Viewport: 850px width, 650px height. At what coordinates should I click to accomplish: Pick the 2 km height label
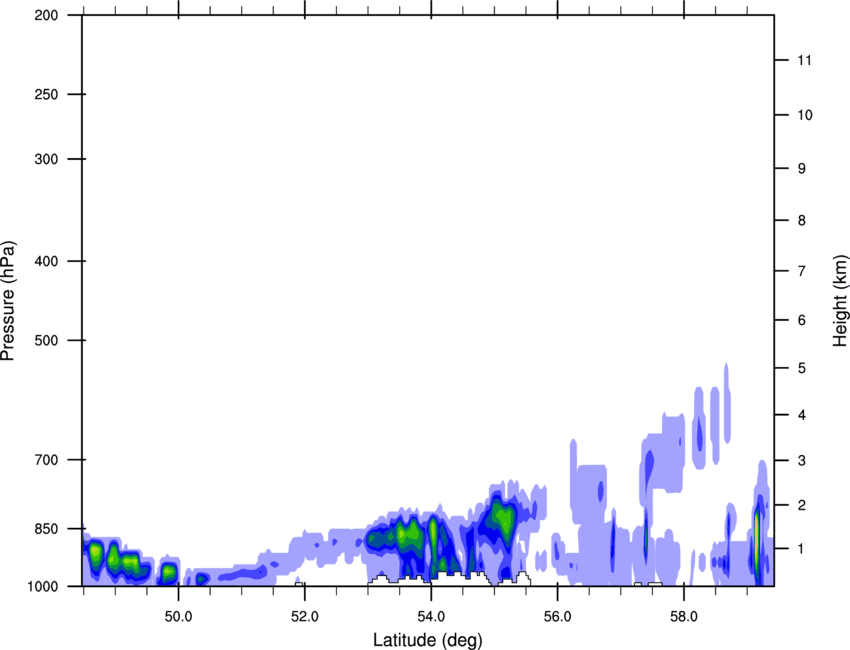click(802, 505)
